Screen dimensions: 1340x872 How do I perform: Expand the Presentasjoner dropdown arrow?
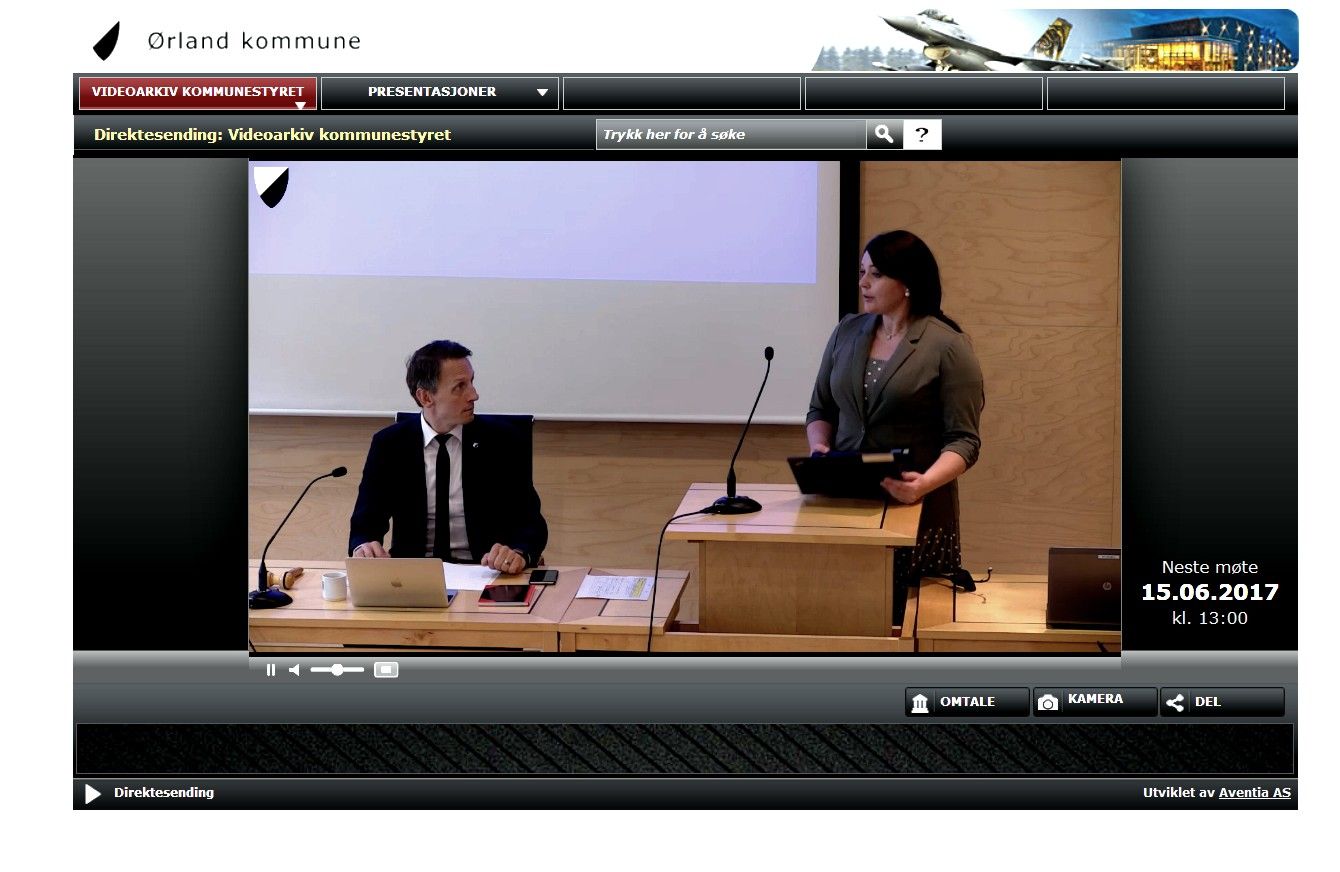(542, 93)
